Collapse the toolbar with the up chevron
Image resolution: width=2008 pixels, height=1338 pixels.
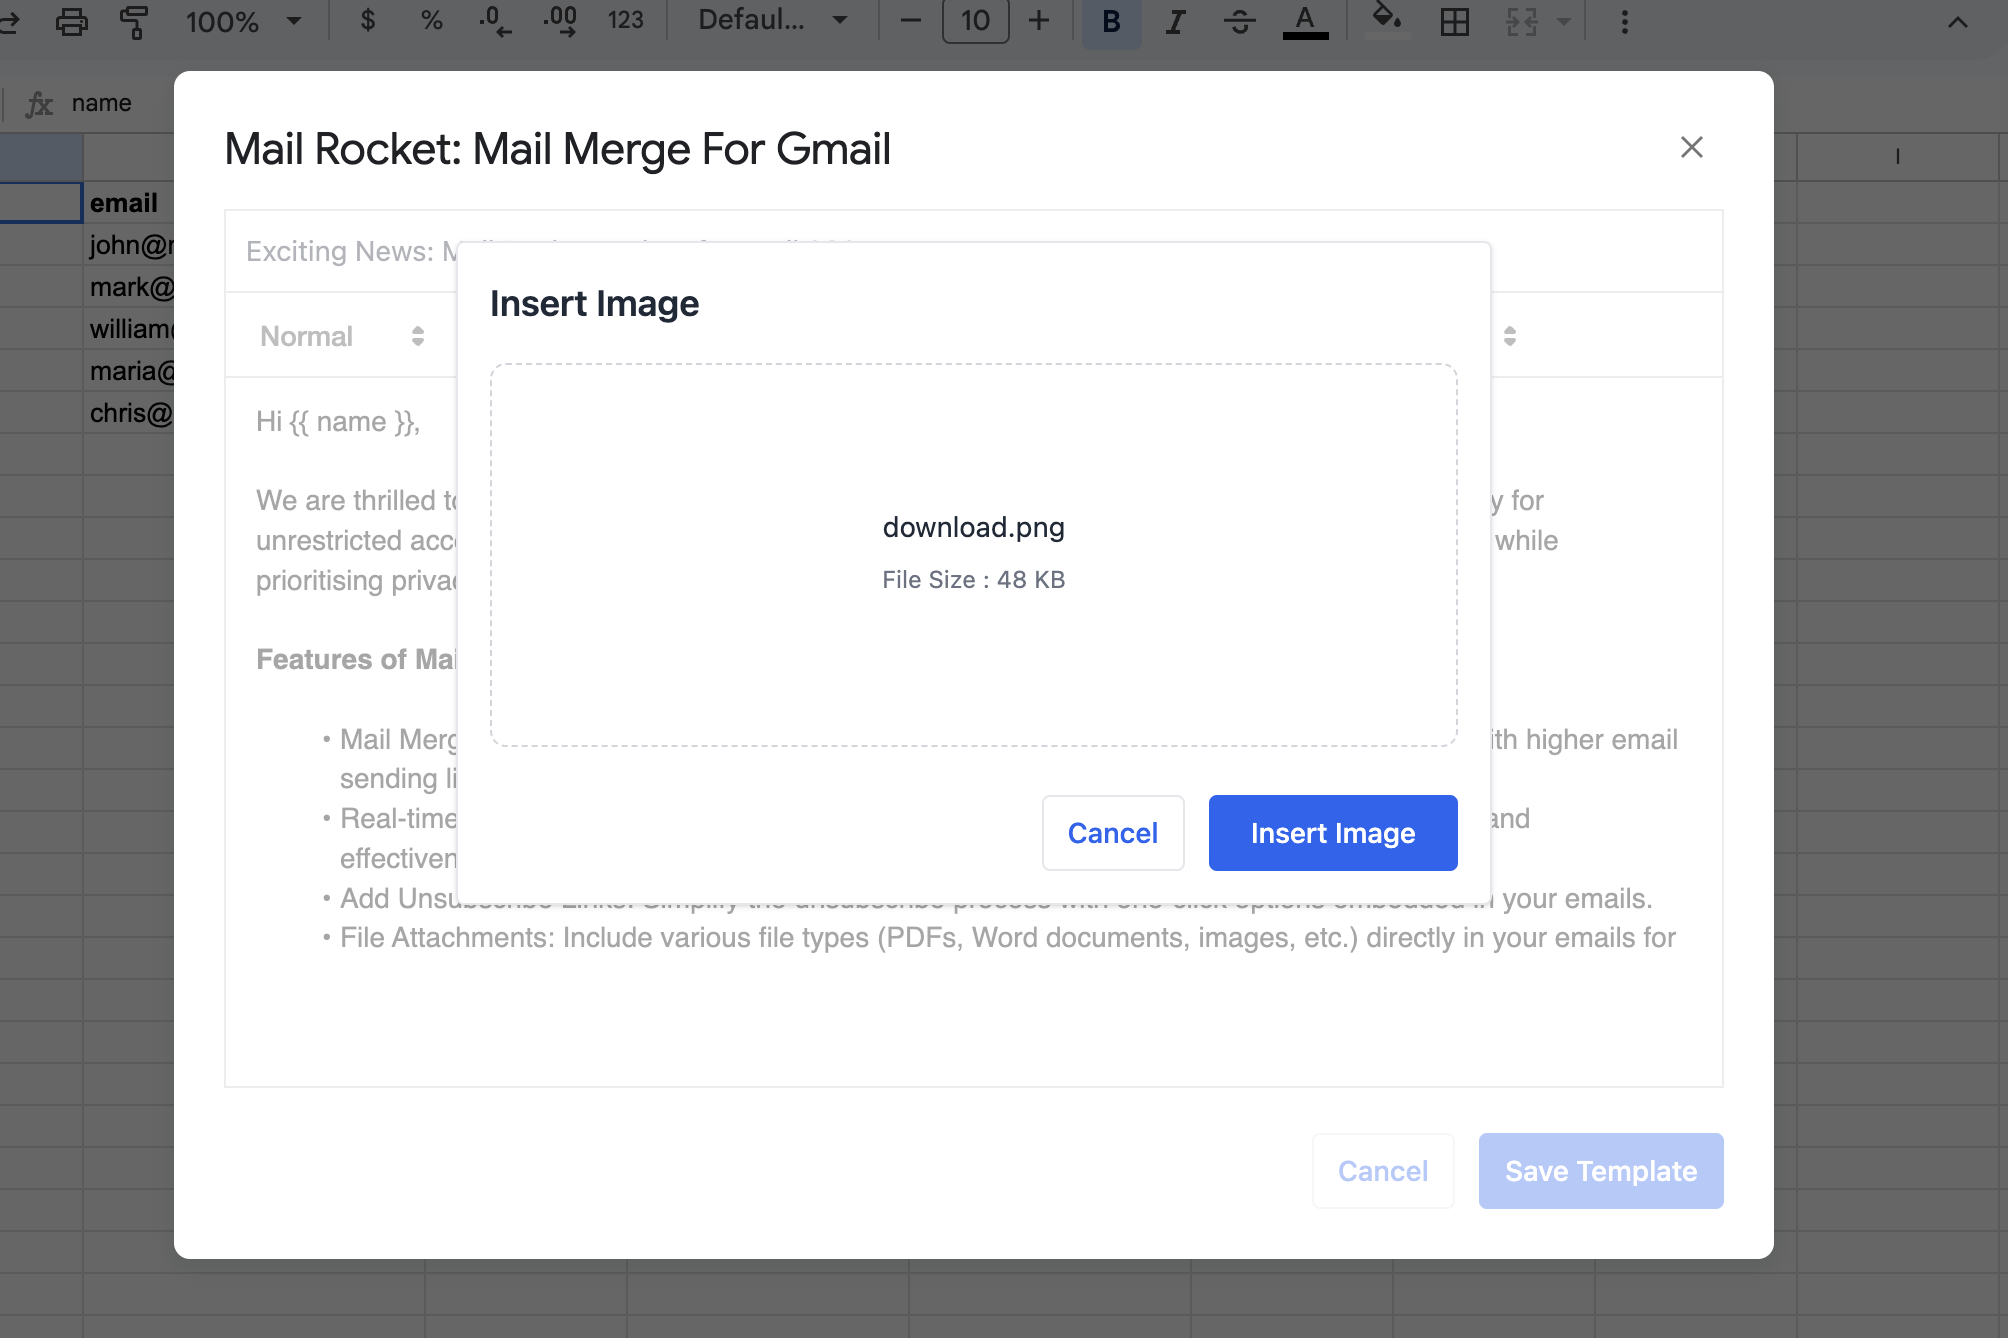click(x=1957, y=21)
